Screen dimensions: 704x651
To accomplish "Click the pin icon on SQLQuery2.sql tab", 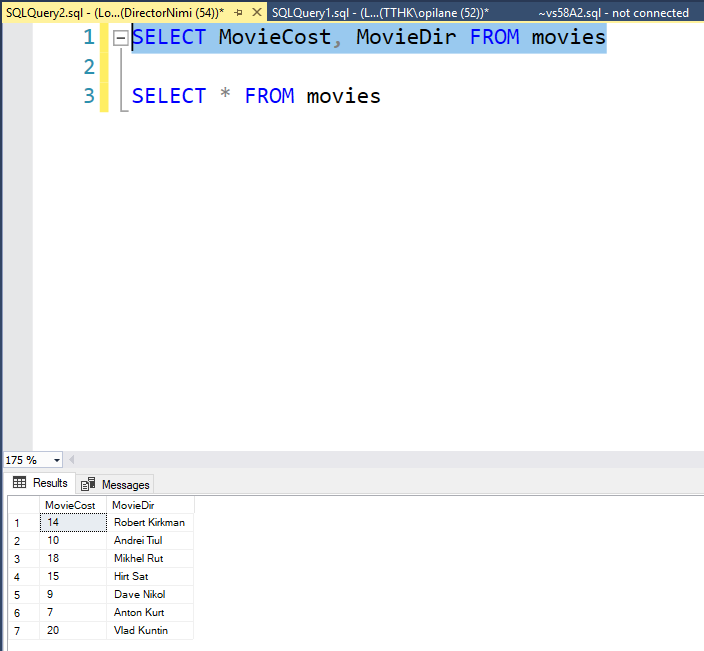I will tap(237, 12).
